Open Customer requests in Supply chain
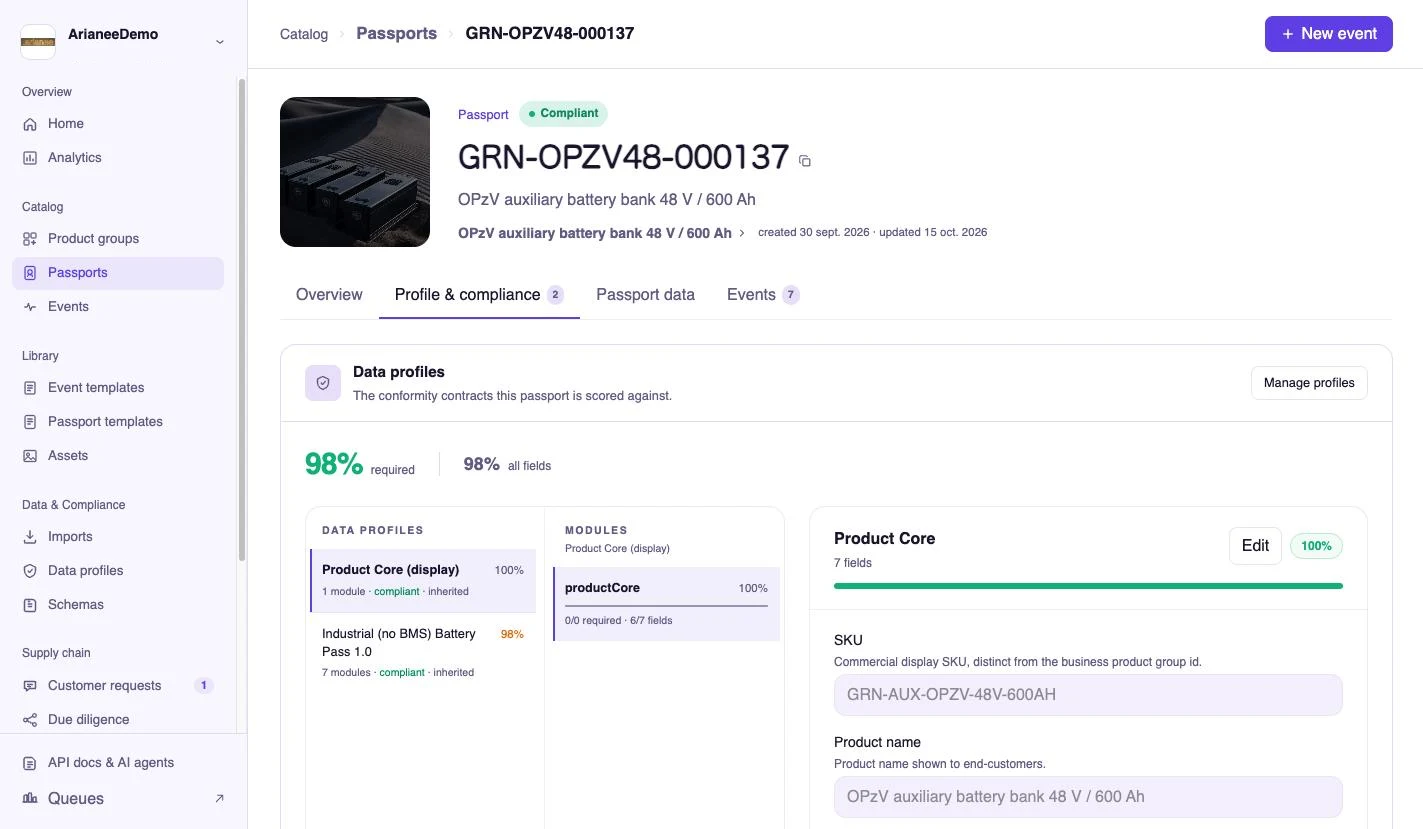 (x=118, y=686)
